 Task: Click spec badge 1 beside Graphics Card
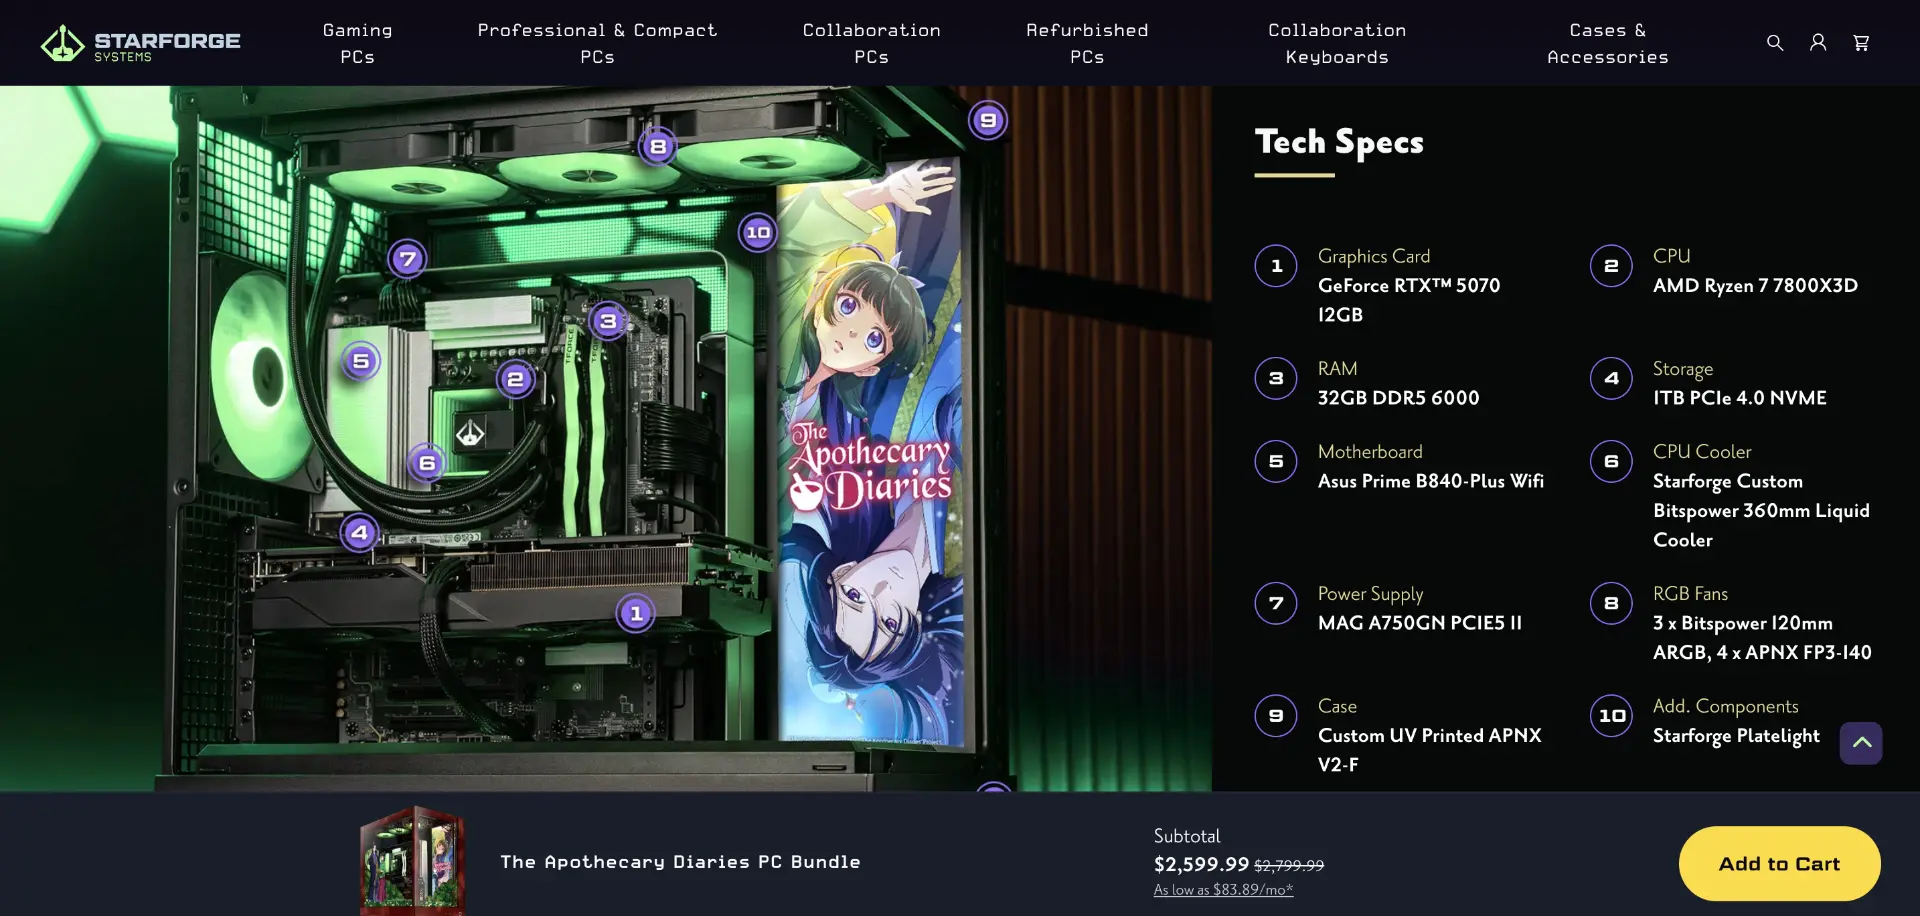[1276, 266]
